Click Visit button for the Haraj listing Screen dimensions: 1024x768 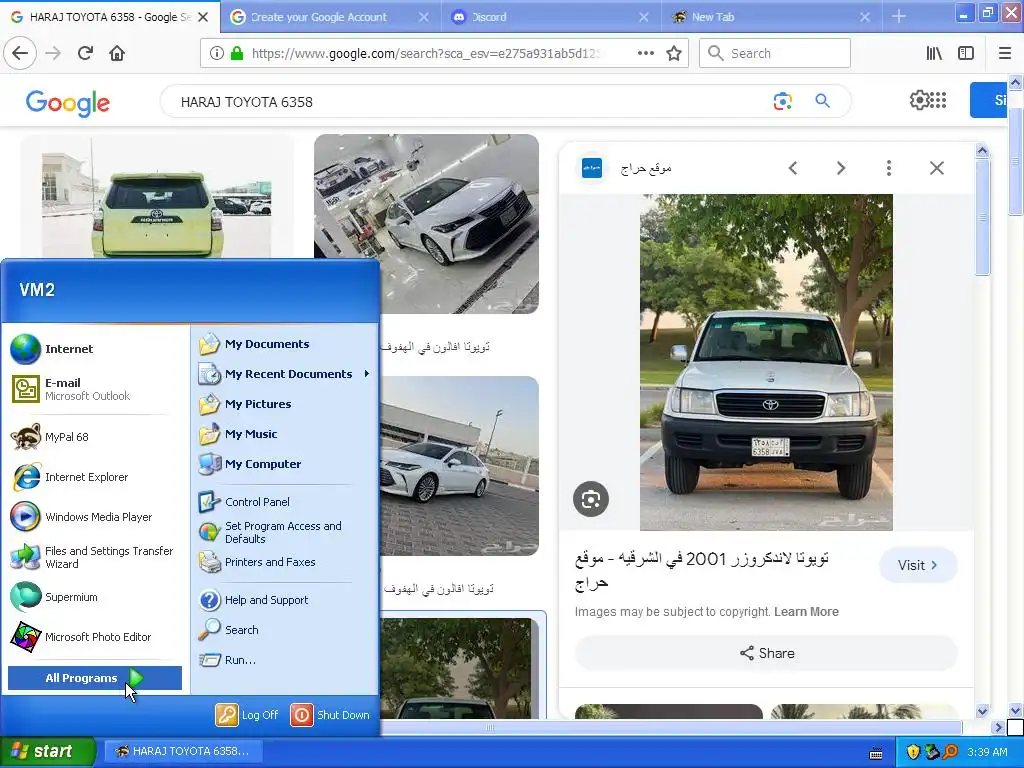coord(918,565)
